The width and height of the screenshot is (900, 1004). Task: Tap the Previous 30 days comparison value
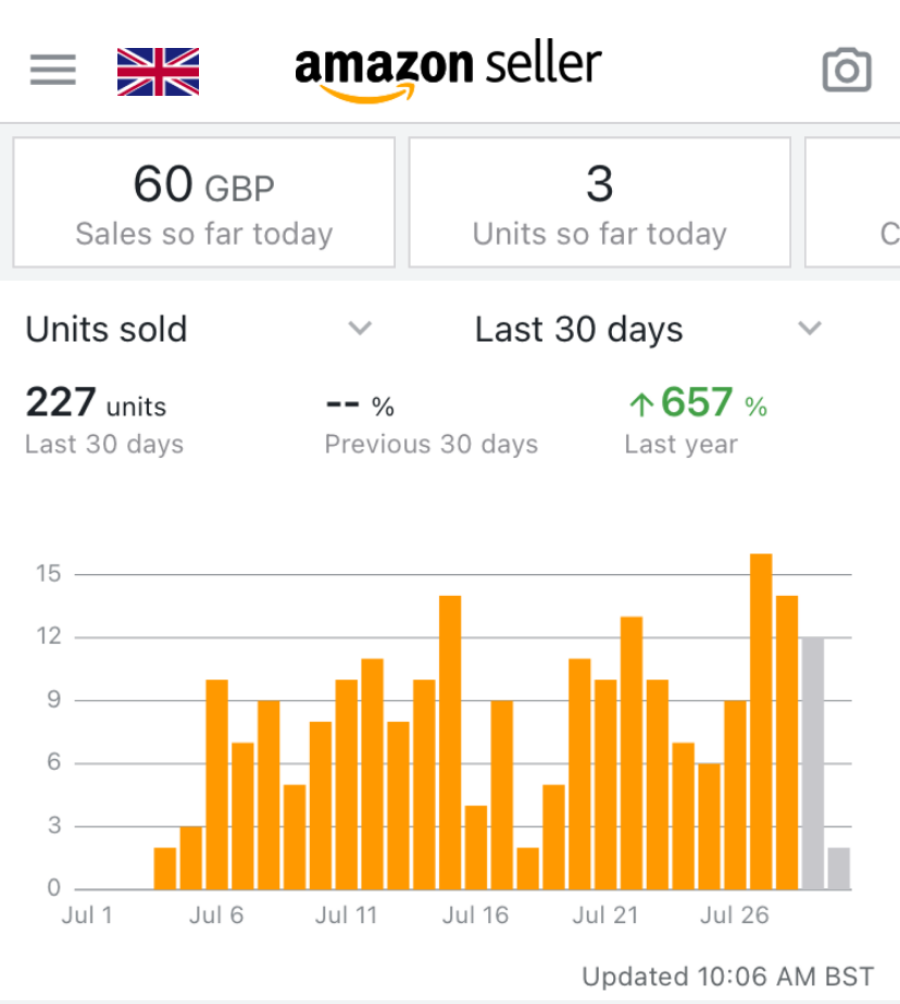tap(360, 406)
